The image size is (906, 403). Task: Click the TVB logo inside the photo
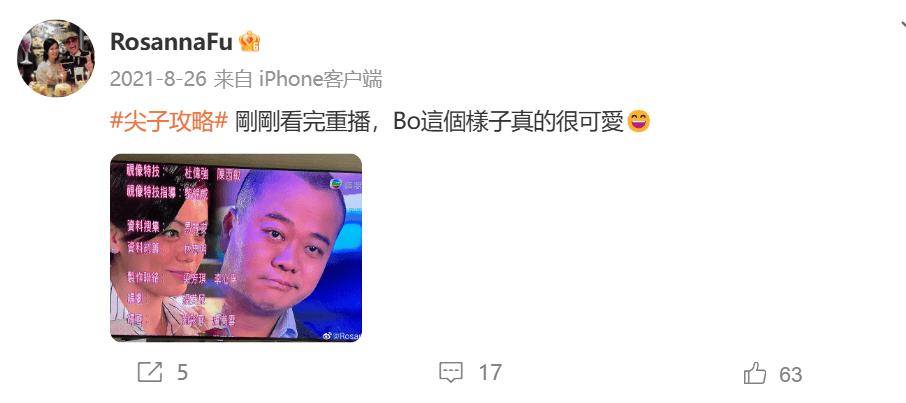point(335,183)
